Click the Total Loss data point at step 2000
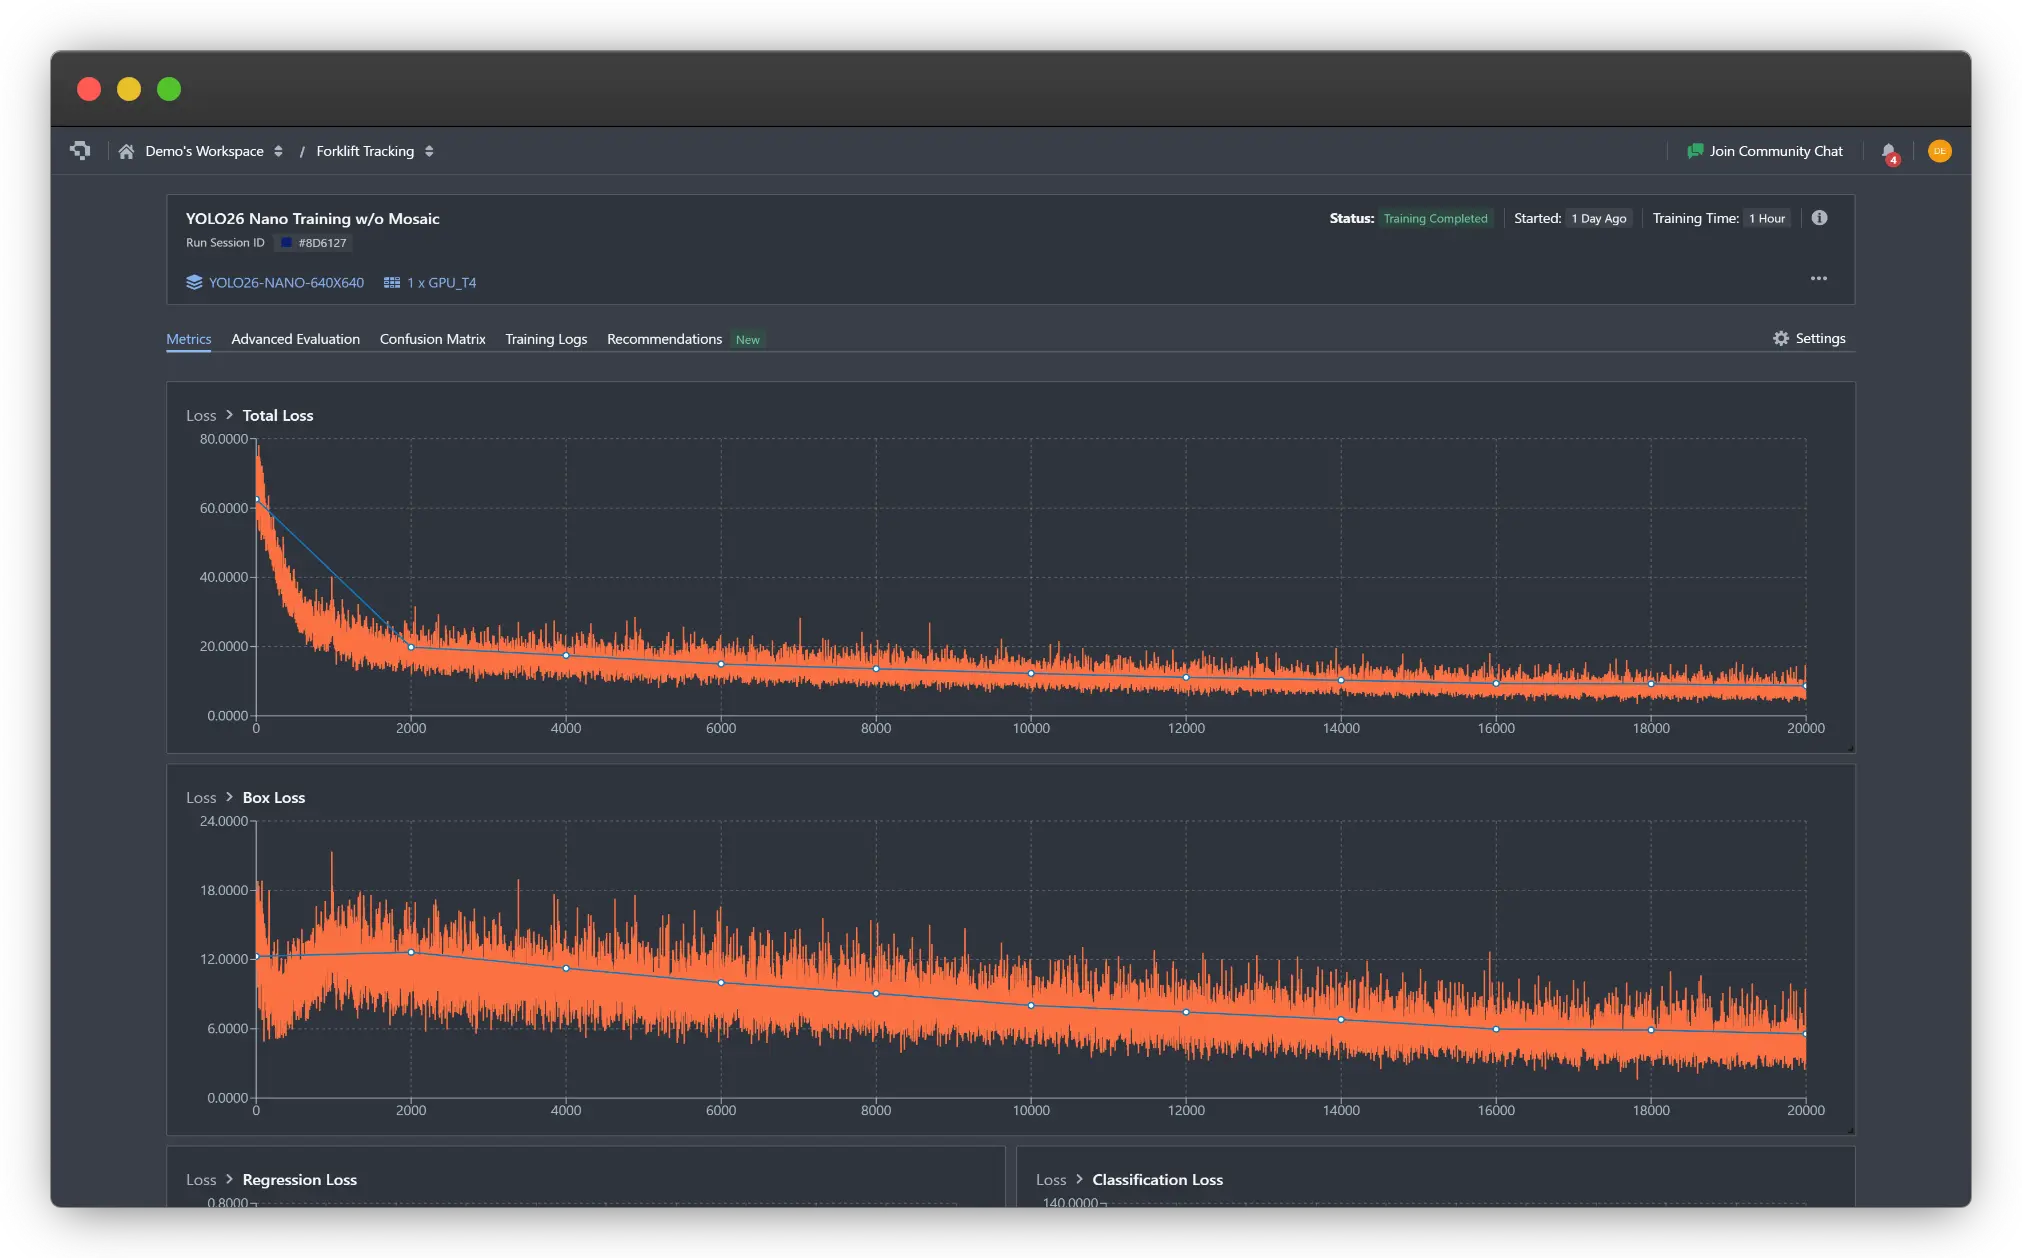The height and width of the screenshot is (1258, 2022). [x=411, y=647]
